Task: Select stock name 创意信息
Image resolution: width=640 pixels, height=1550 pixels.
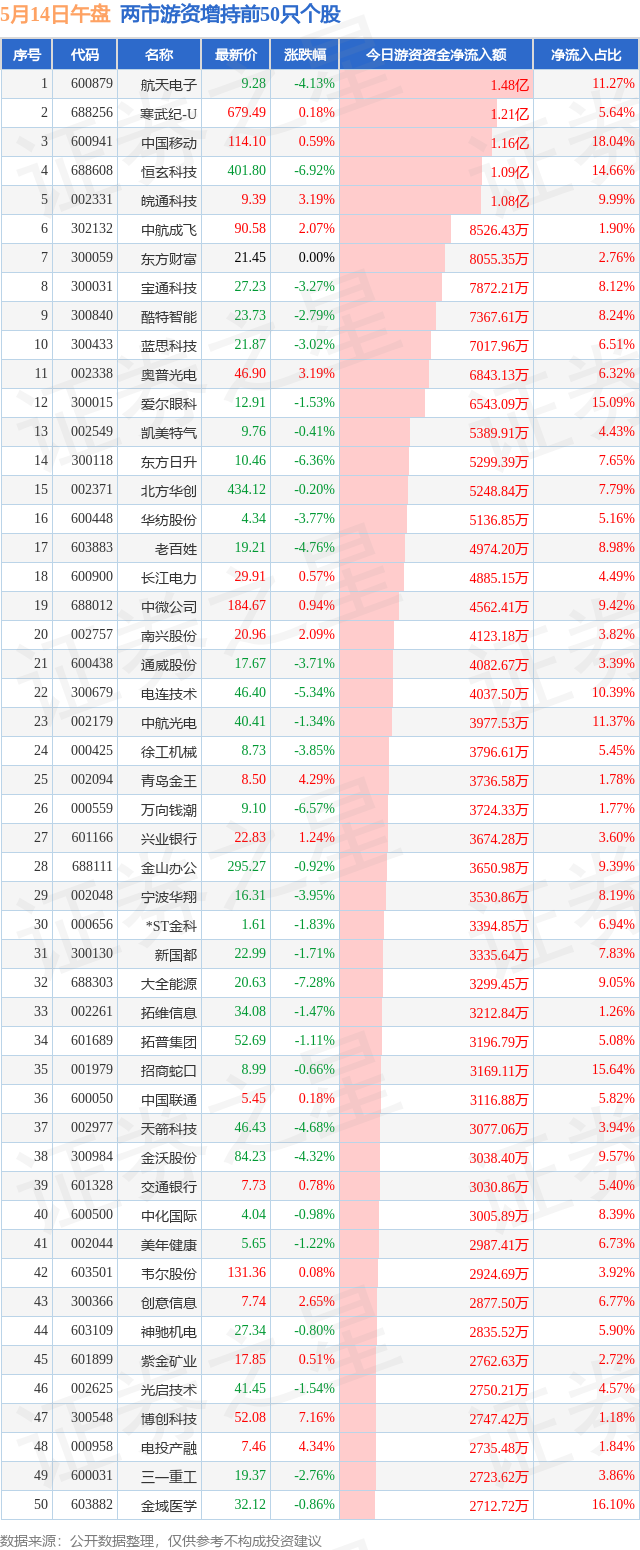Action: [169, 1302]
